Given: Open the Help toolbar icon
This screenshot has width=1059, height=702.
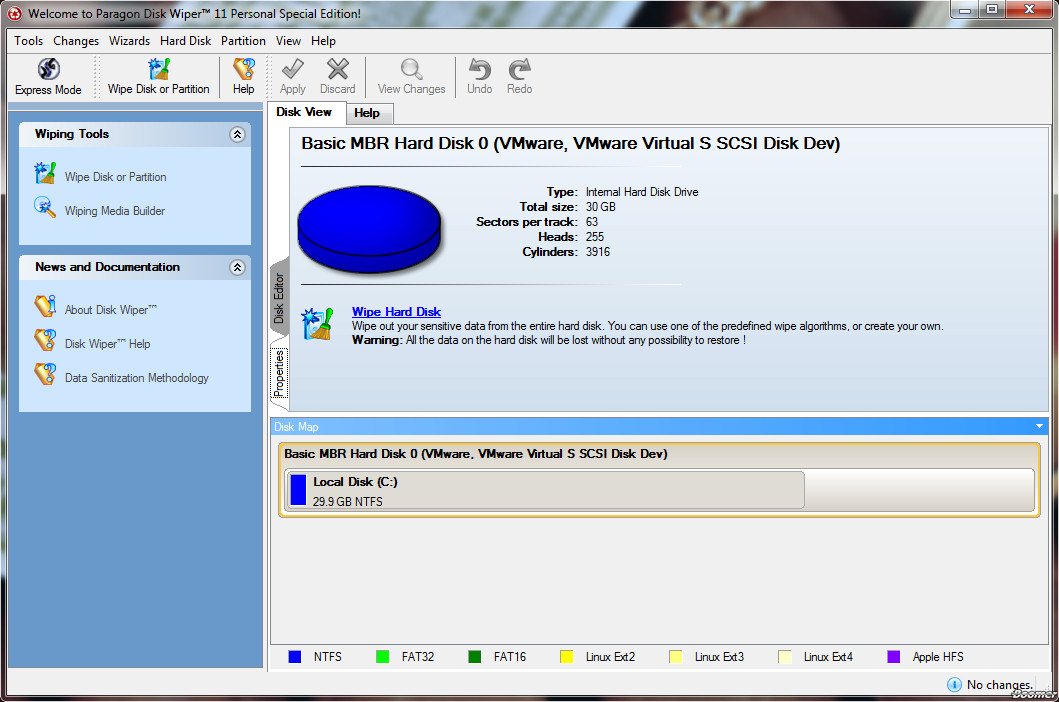Looking at the screenshot, I should 244,68.
